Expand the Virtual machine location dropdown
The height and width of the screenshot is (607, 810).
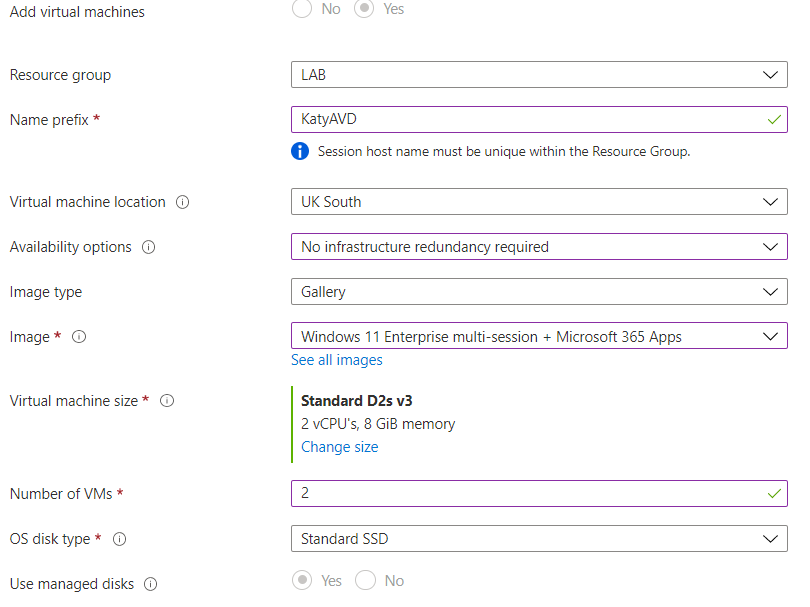pyautogui.click(x=539, y=202)
